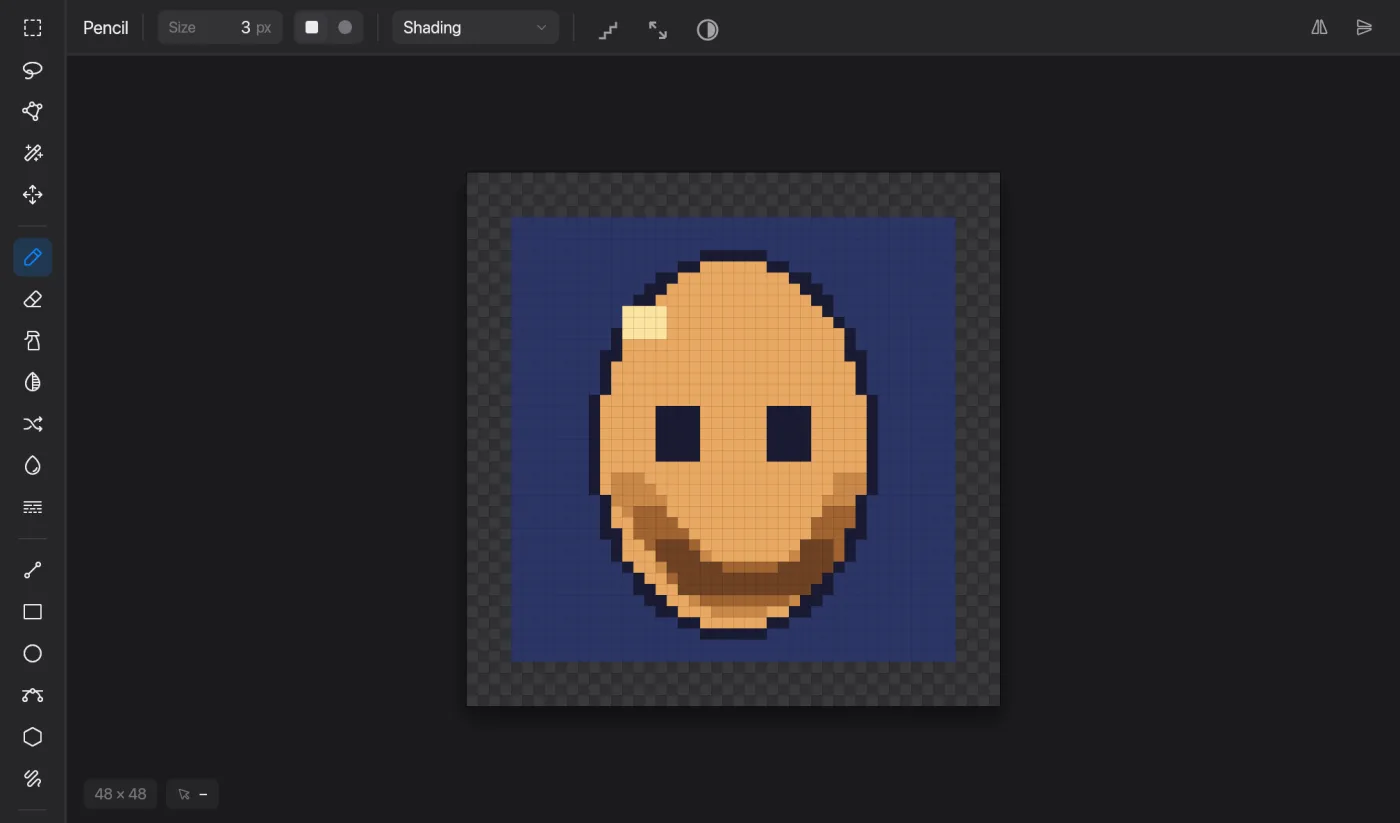
Task: Select the spray can tool
Action: (x=33, y=341)
